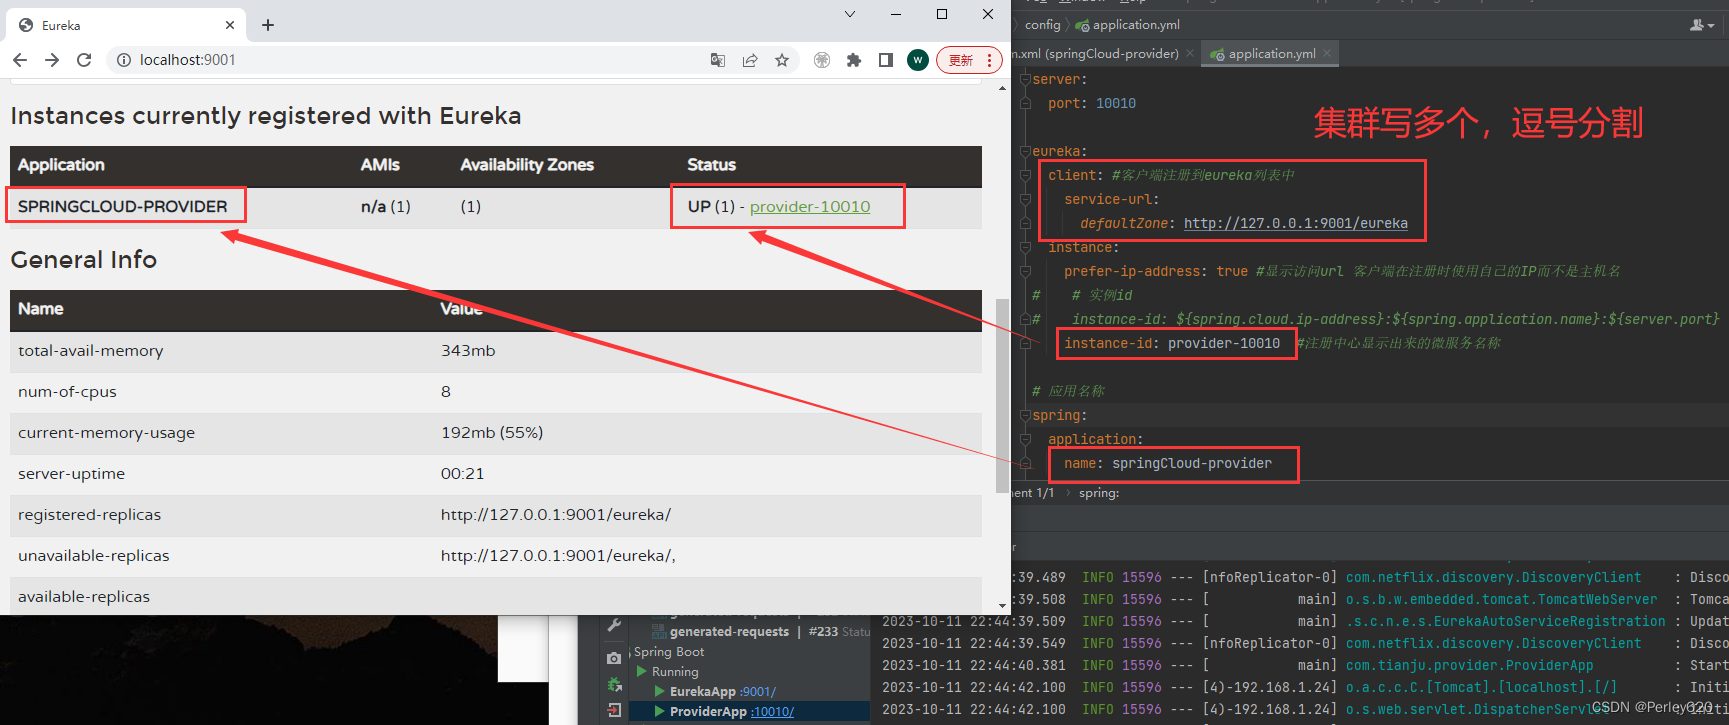Switch to the application.yml editor tab
Image resolution: width=1729 pixels, height=725 pixels.
pyautogui.click(x=1271, y=54)
